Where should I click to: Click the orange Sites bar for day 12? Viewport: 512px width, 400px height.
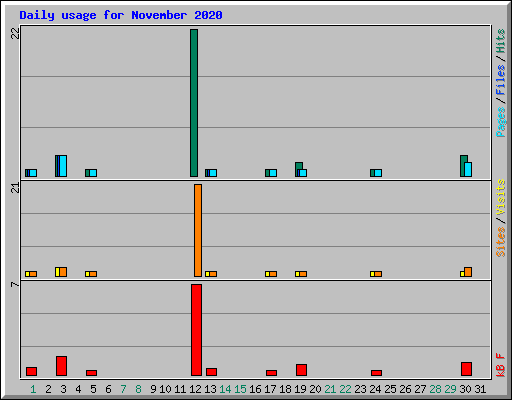coord(198,230)
